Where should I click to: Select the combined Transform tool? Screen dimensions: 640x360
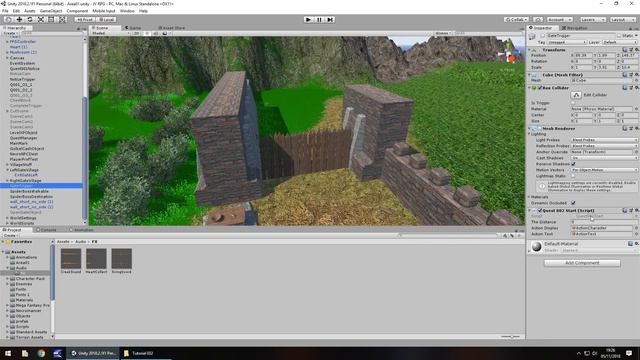point(62,19)
